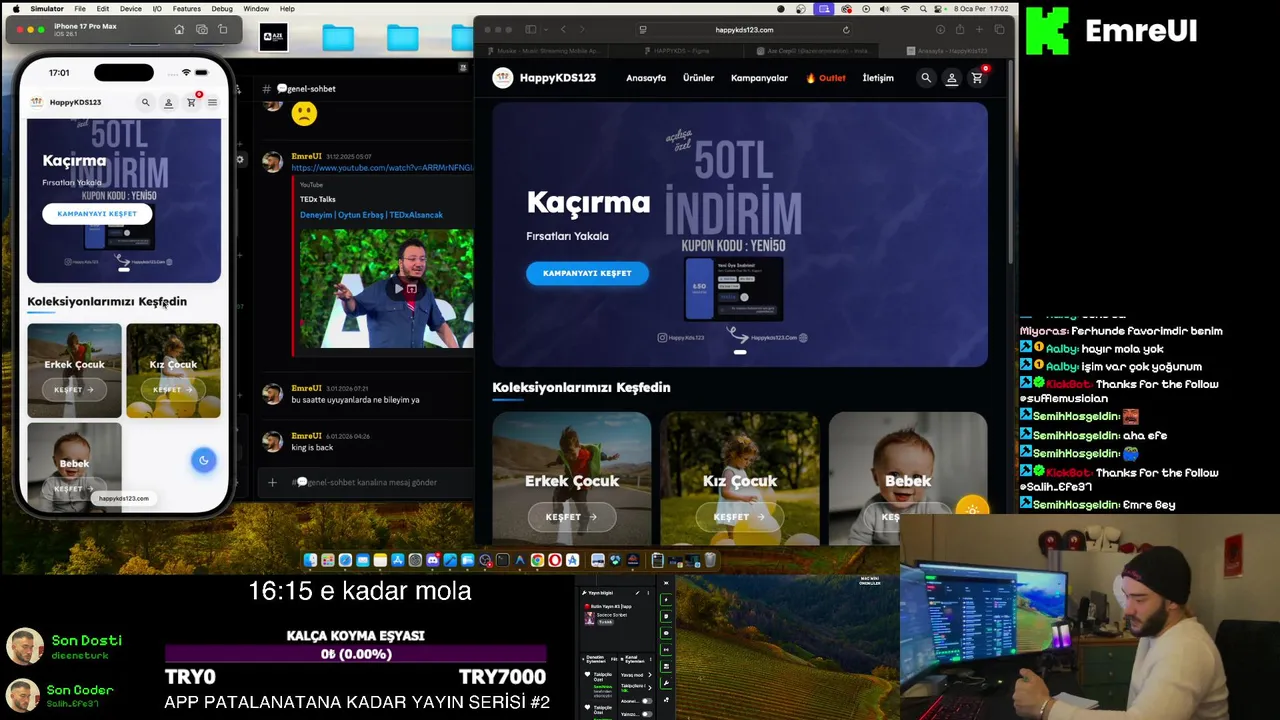Screen dimensions: 1280x720
Task: Open shopping cart icon on website header
Action: click(x=977, y=78)
